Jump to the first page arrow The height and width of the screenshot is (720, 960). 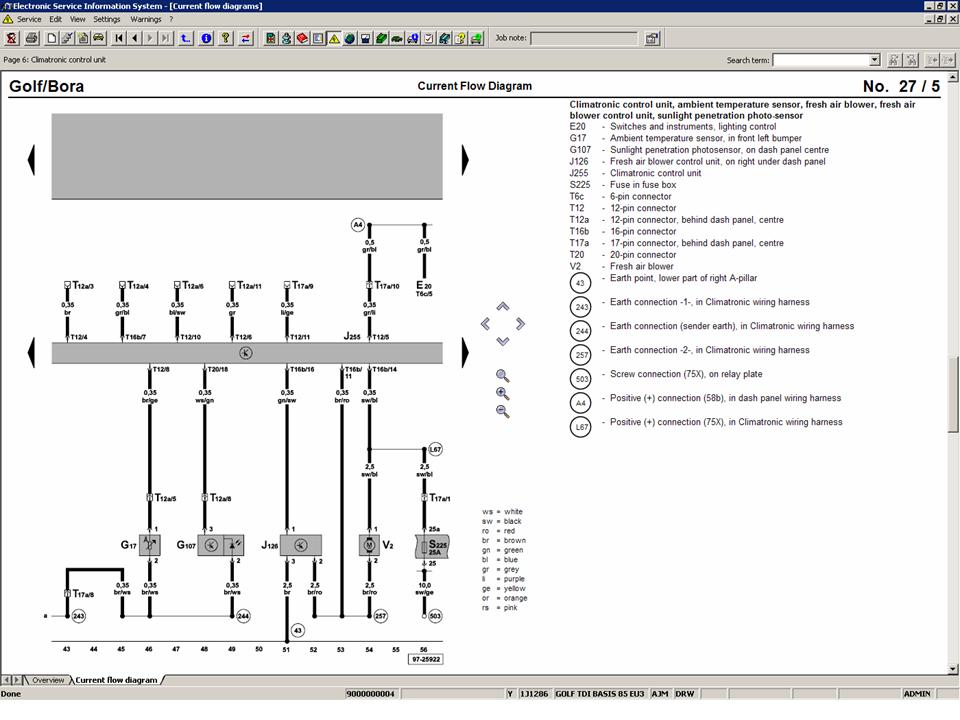point(119,38)
